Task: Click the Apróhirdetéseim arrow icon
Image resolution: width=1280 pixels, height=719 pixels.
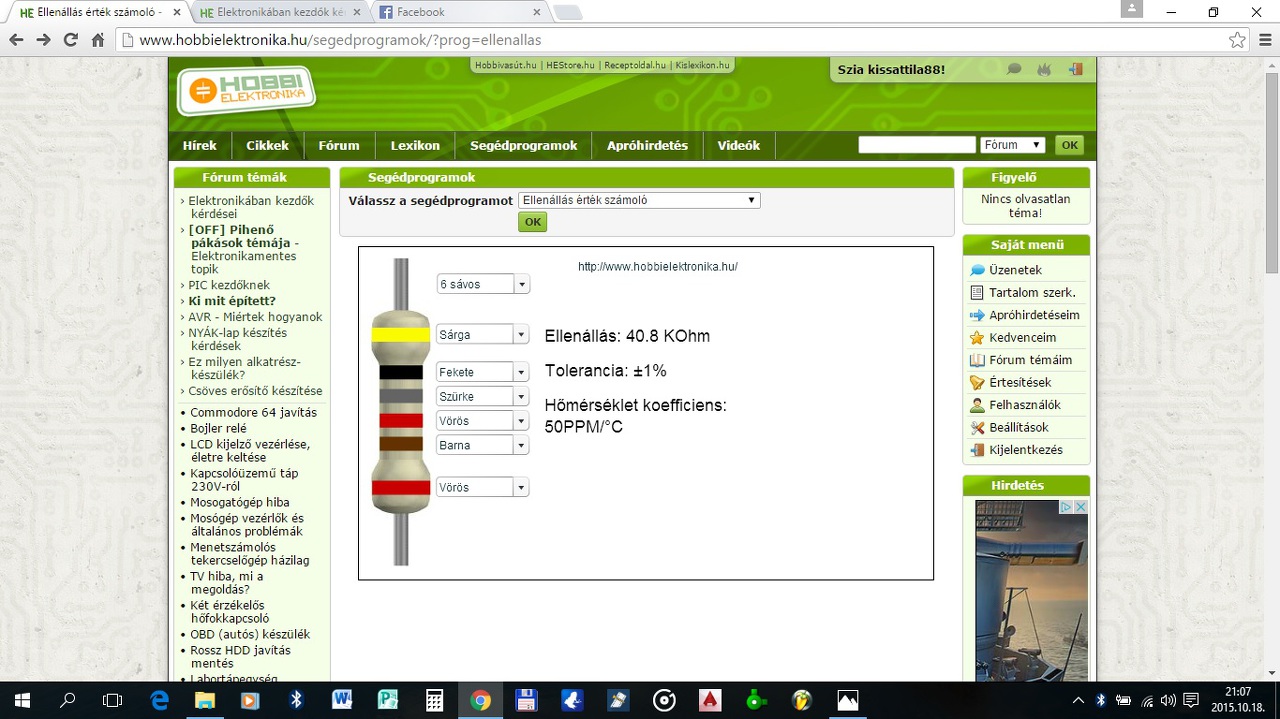Action: pos(977,315)
